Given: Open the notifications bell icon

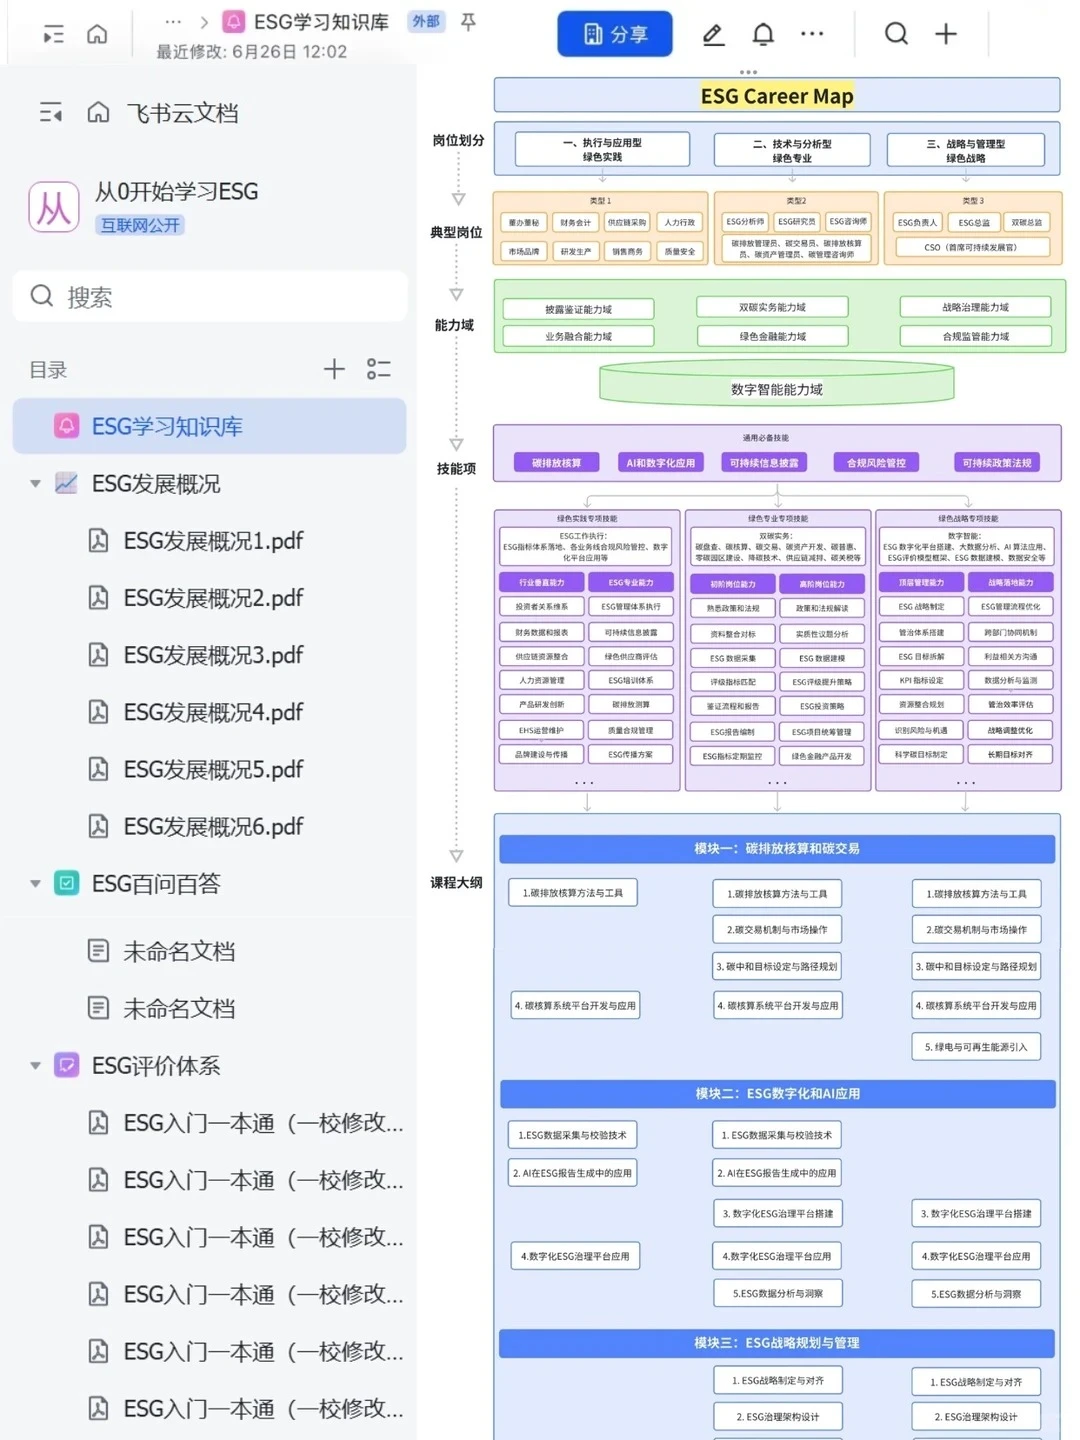Looking at the screenshot, I should [x=762, y=33].
